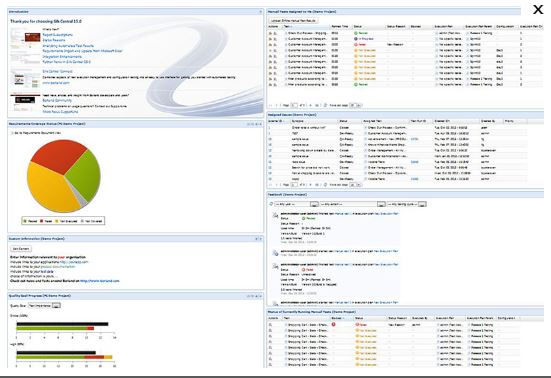Click the refresh icon in the Feedback panel
551x378 pixels.
tap(271, 204)
